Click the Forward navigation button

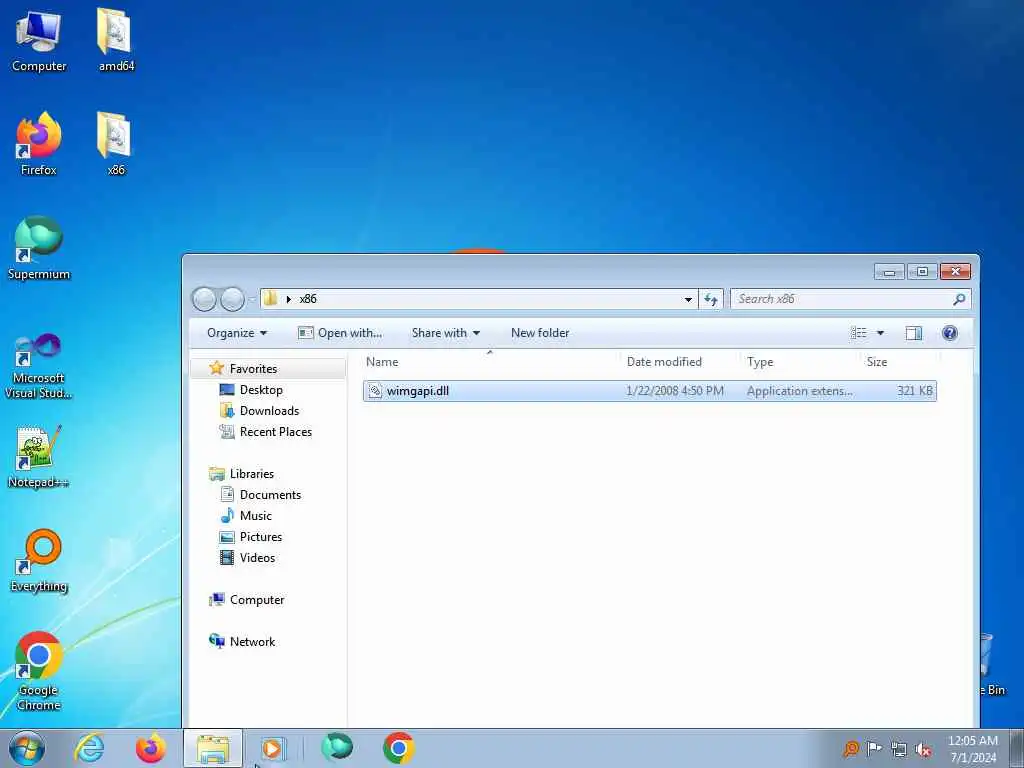click(x=232, y=299)
